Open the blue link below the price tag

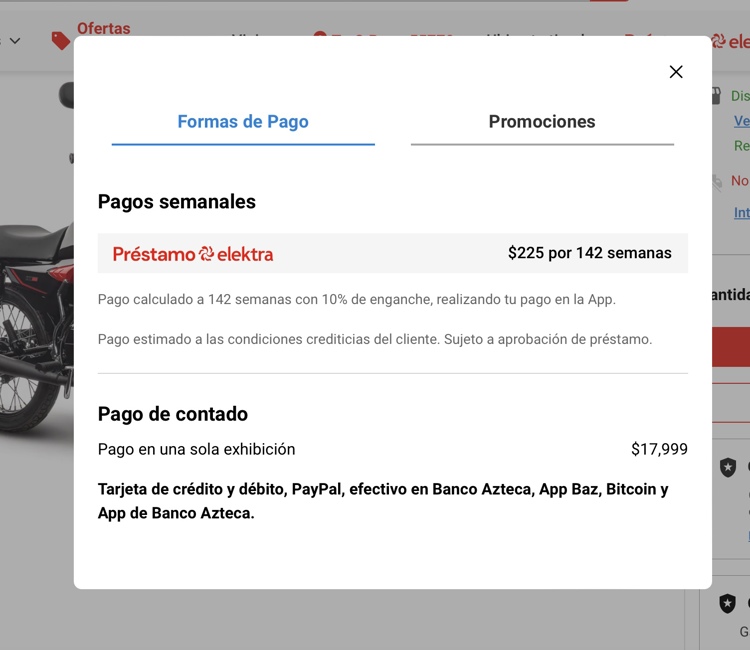[741, 213]
